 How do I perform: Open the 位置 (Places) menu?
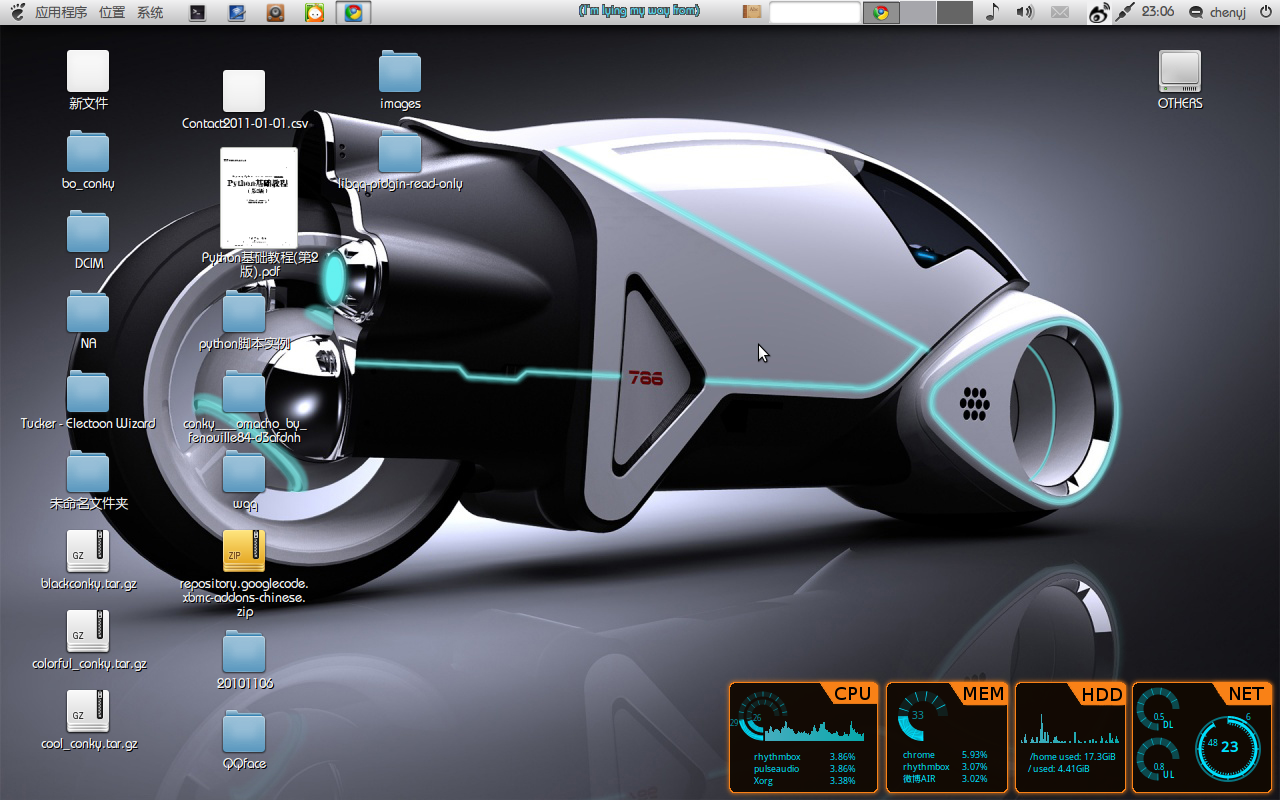[113, 12]
